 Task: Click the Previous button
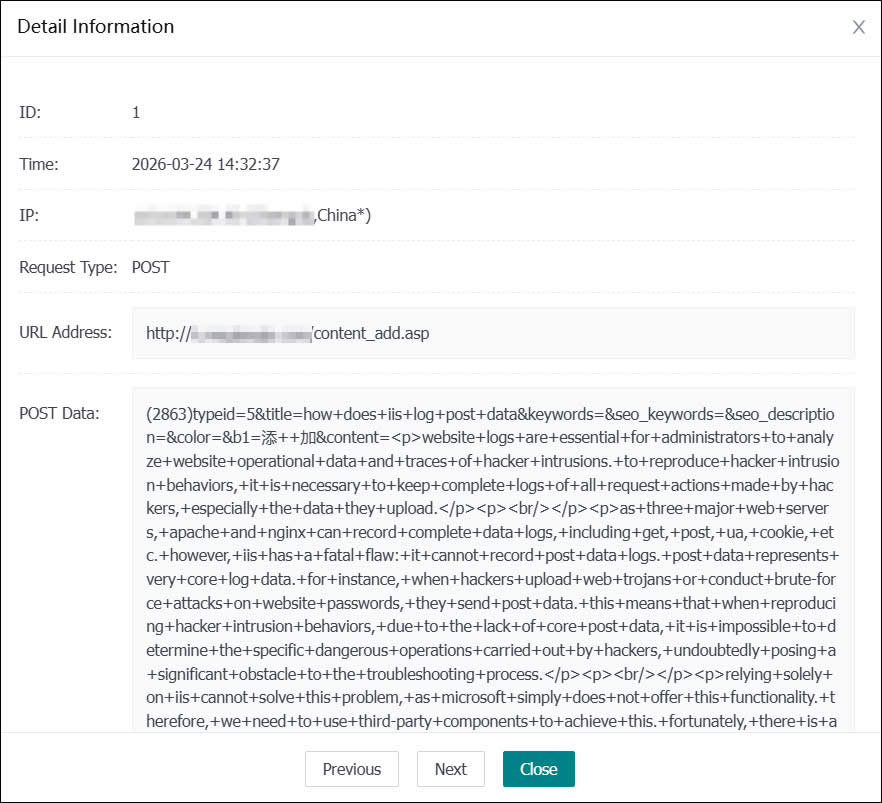point(351,769)
